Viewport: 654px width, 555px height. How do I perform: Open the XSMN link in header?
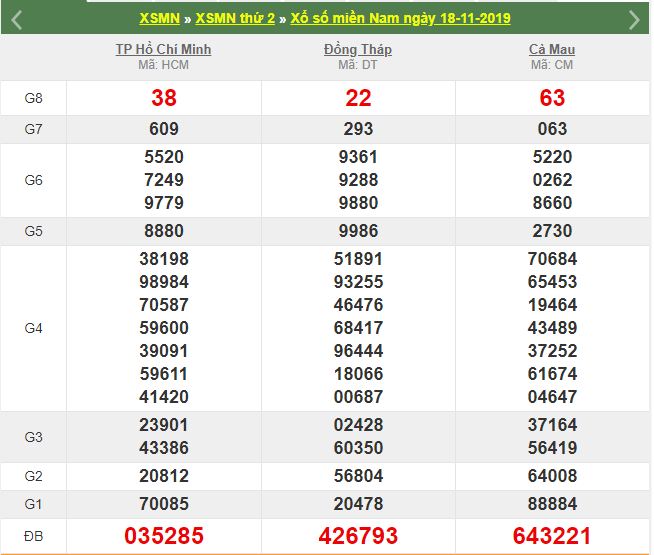(x=161, y=19)
